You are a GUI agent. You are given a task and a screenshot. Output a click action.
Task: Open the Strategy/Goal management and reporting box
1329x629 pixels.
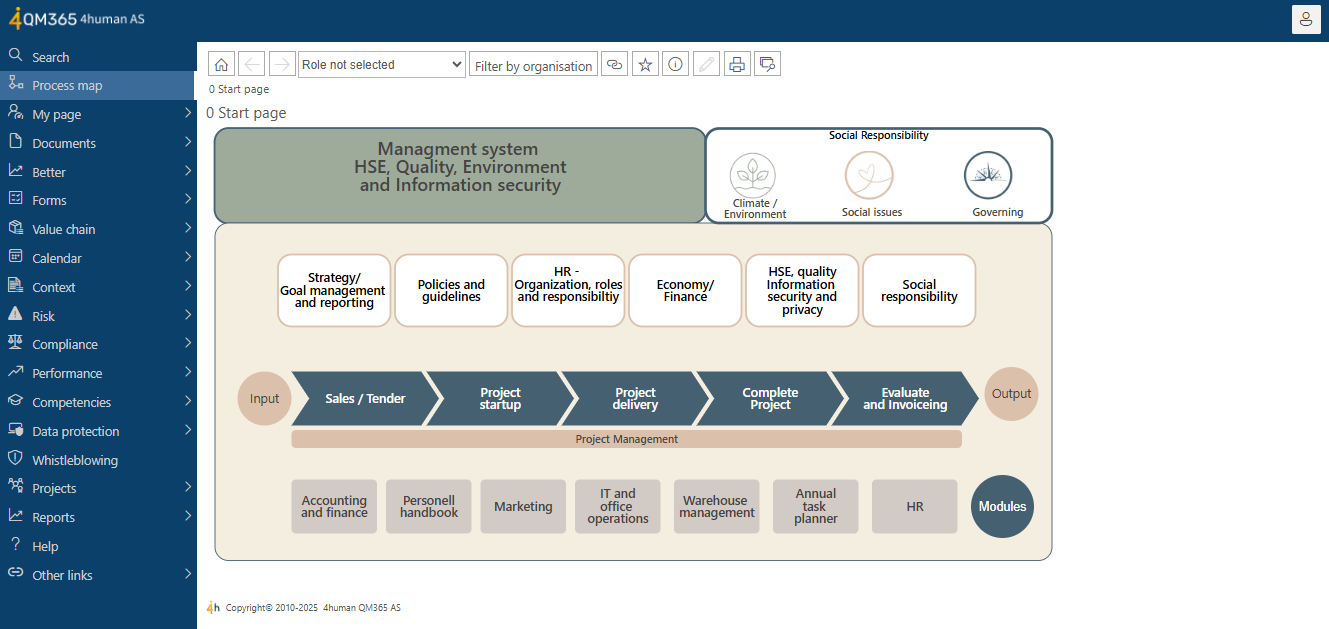334,291
